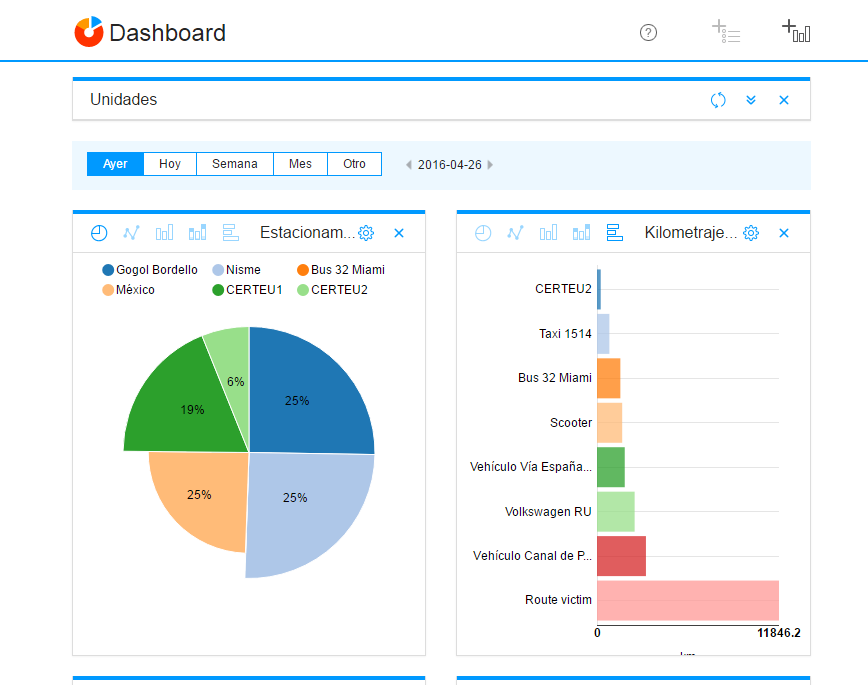Choose horizontal bar chart in Estacionamiento panel
Viewport: 868px width, 686px height.
[231, 233]
